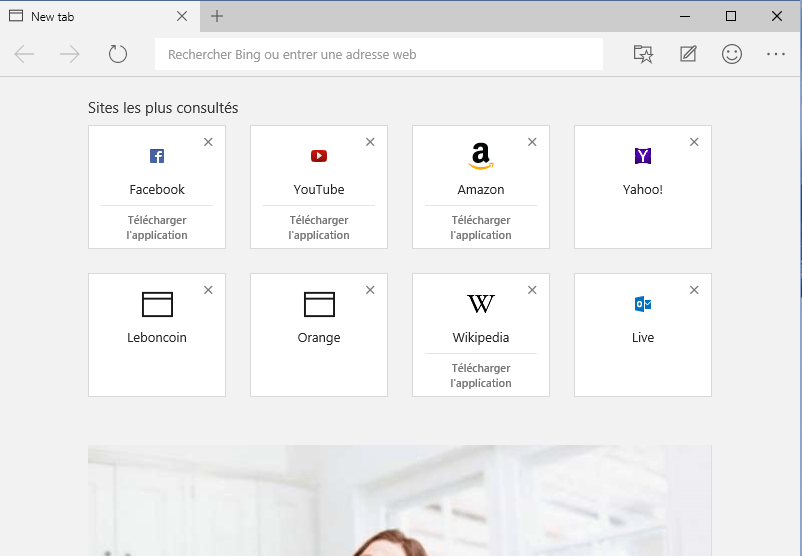Close the New tab tab
This screenshot has height=556, width=802.
[x=182, y=16]
